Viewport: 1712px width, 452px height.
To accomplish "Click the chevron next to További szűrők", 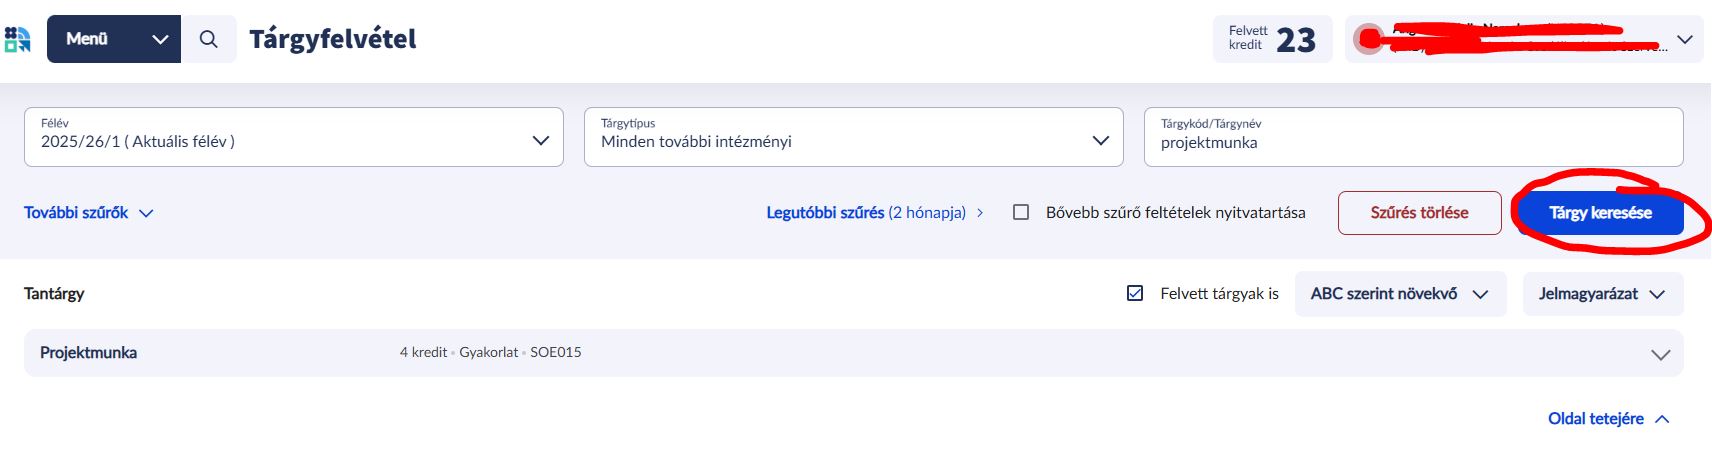I will point(146,213).
